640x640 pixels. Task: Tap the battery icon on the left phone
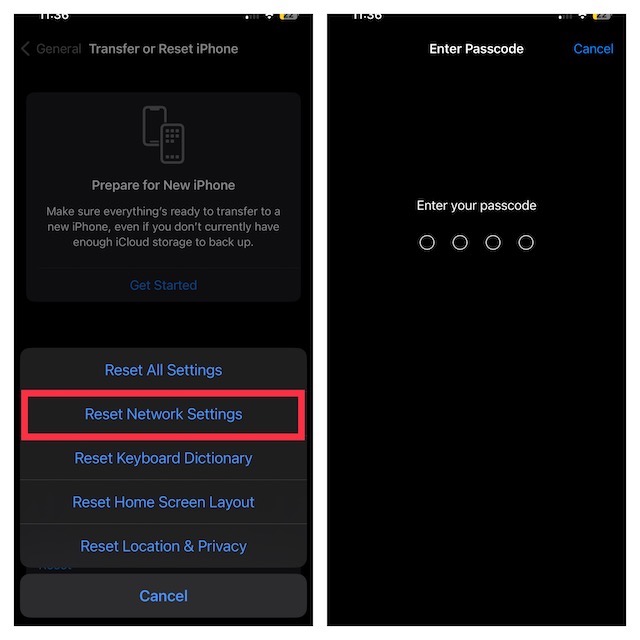click(x=288, y=16)
